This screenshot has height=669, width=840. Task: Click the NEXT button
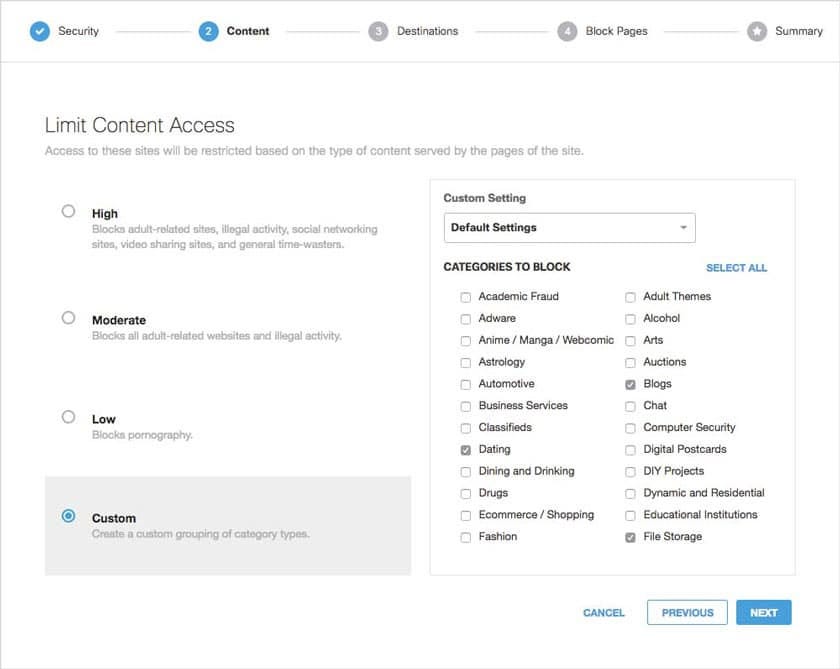(x=763, y=612)
